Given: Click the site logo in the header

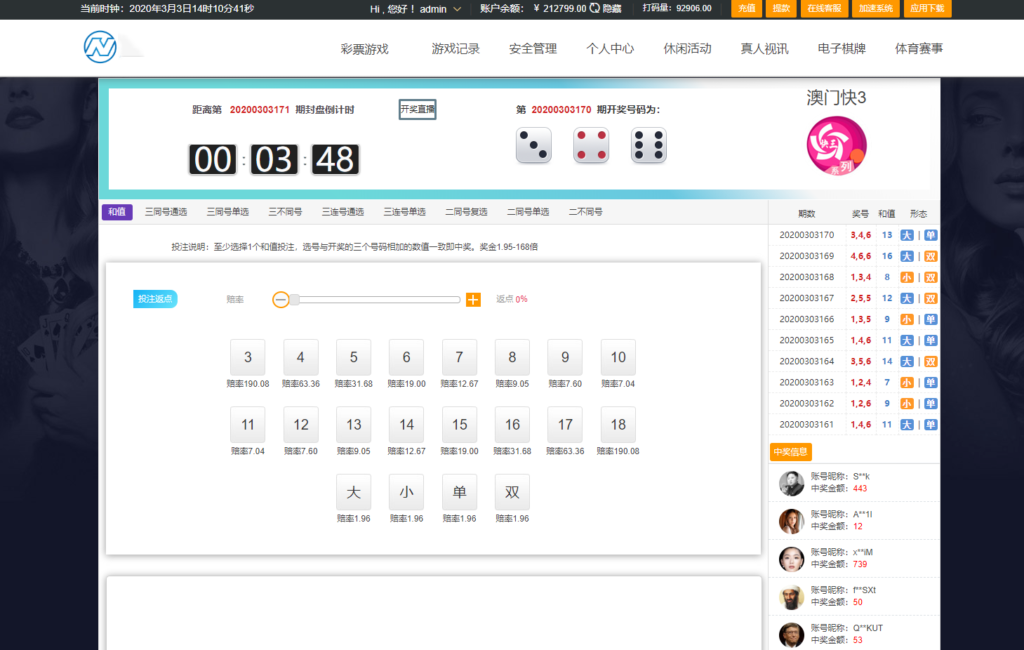Looking at the screenshot, I should coord(101,47).
